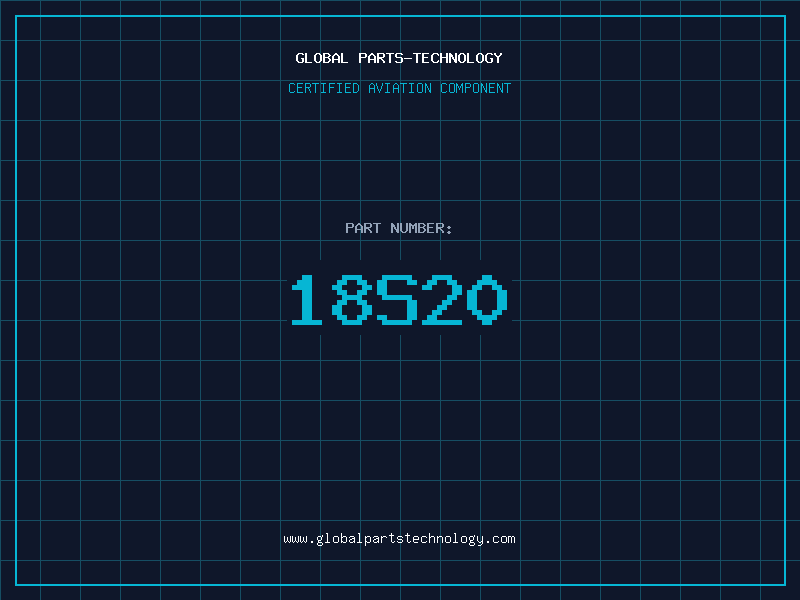800x600 pixels.
Task: Open the www.globalpartstechnology.com link
Action: pyautogui.click(x=399, y=539)
